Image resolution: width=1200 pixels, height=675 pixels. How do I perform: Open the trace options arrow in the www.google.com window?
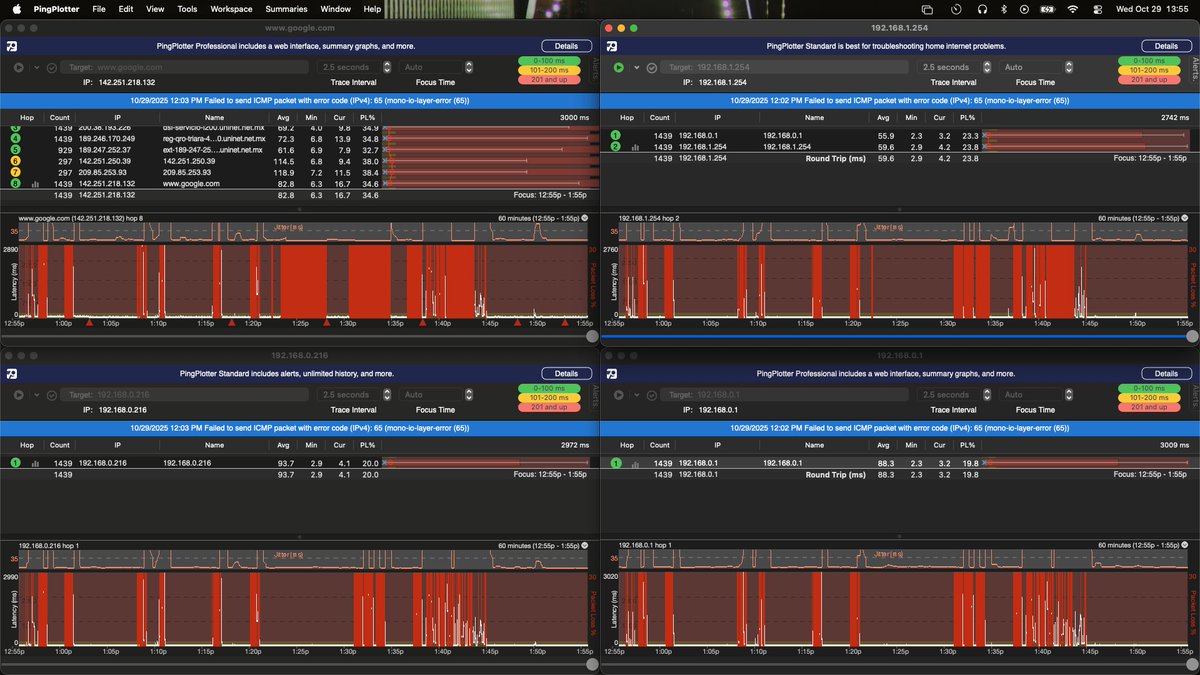[37, 68]
